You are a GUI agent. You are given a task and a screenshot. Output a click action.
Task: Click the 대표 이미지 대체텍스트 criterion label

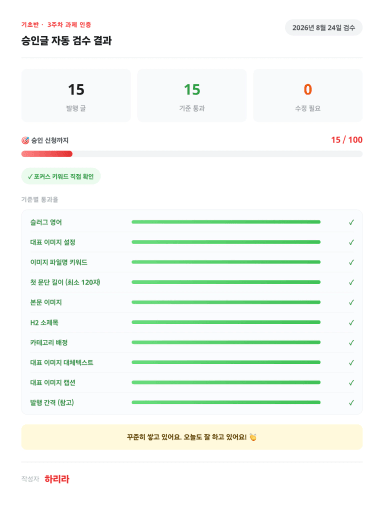pyautogui.click(x=62, y=362)
